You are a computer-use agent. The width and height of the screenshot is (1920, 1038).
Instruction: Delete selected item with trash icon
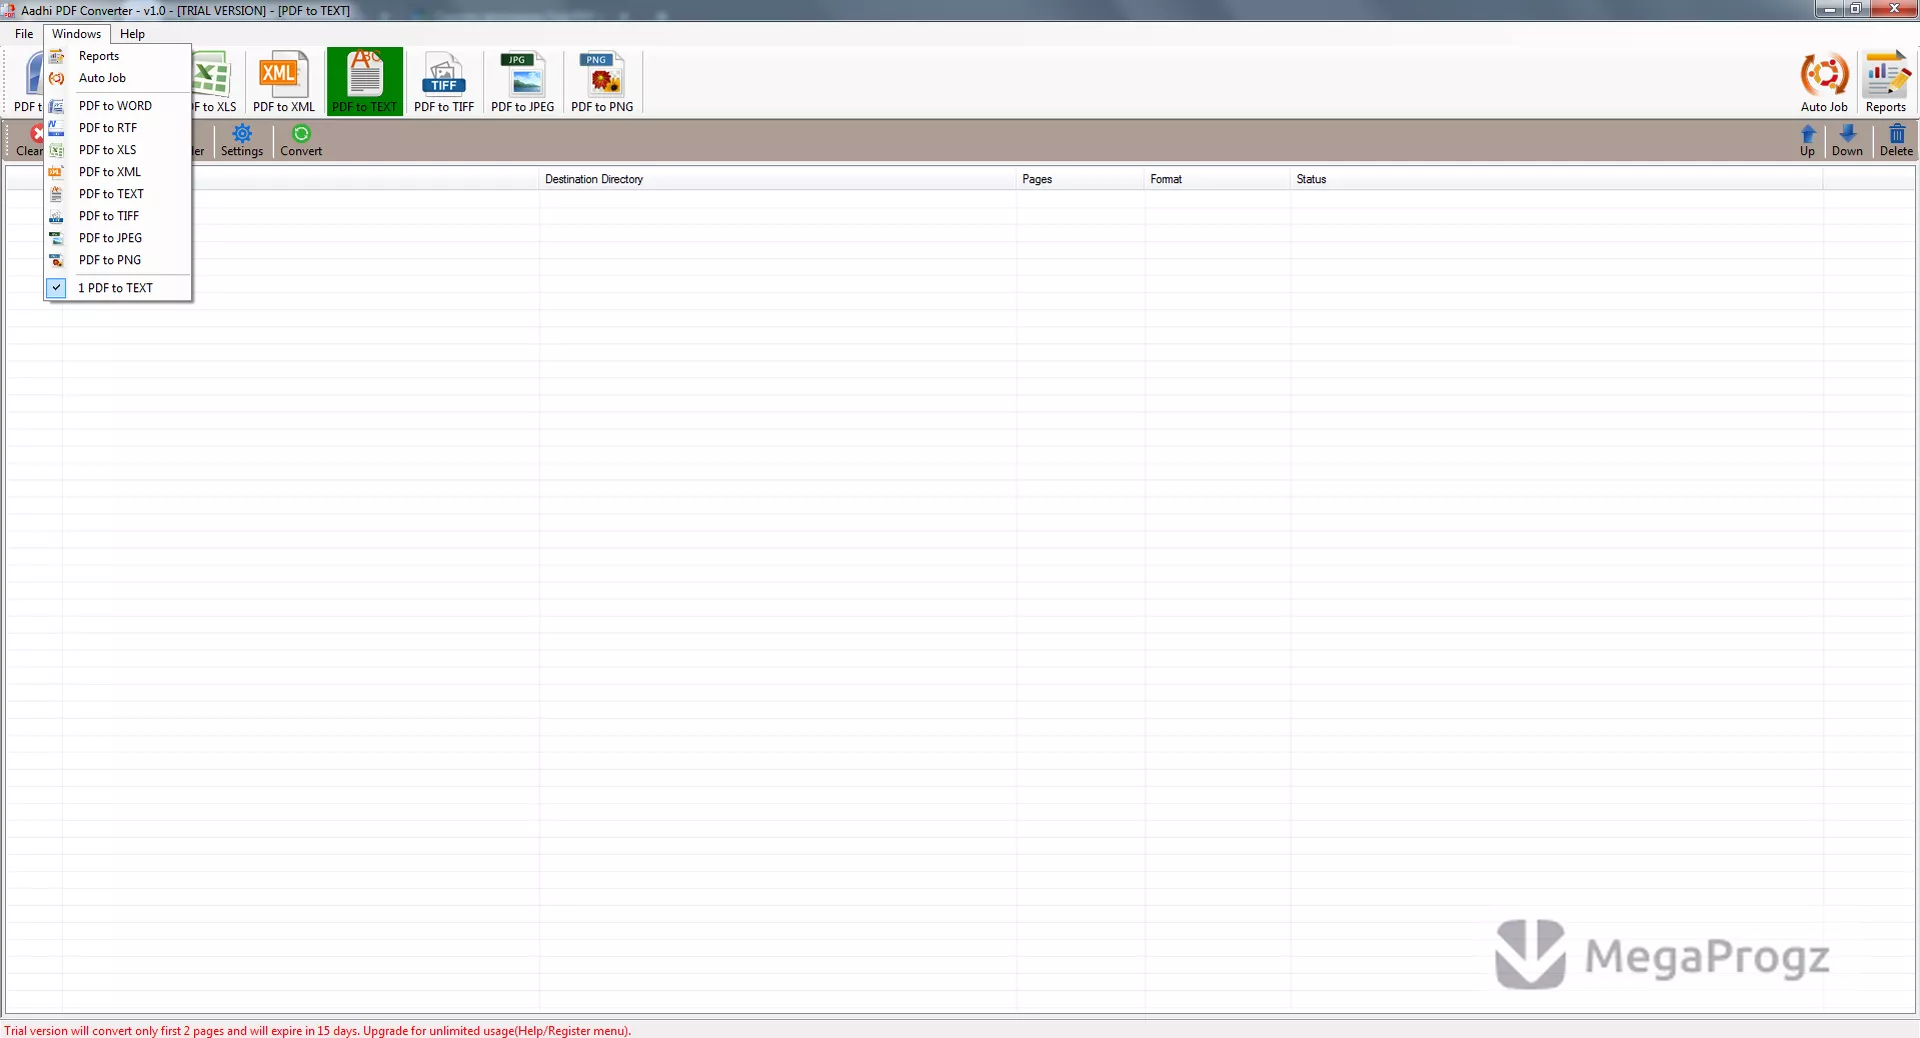[1896, 140]
